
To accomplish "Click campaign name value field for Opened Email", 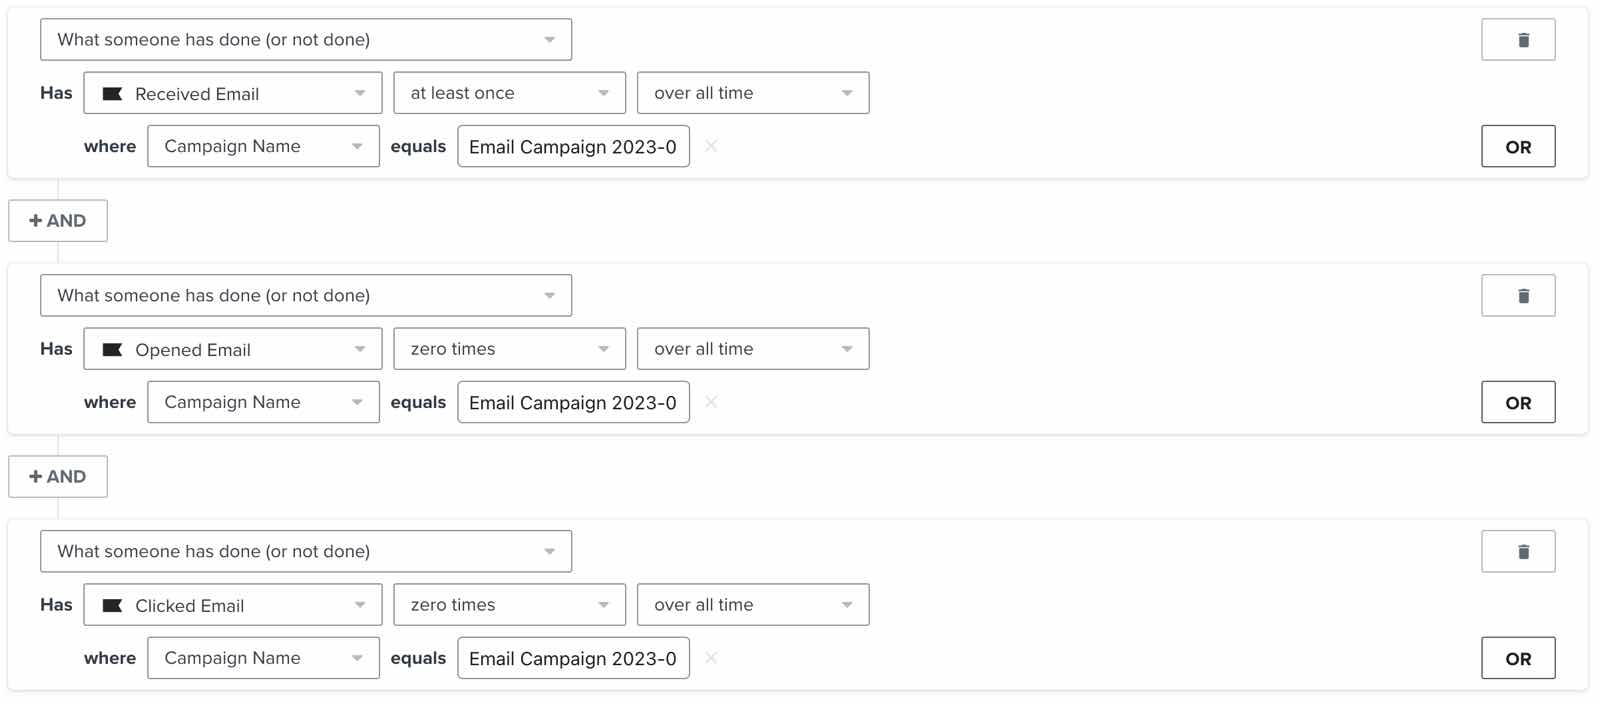I will coord(573,402).
